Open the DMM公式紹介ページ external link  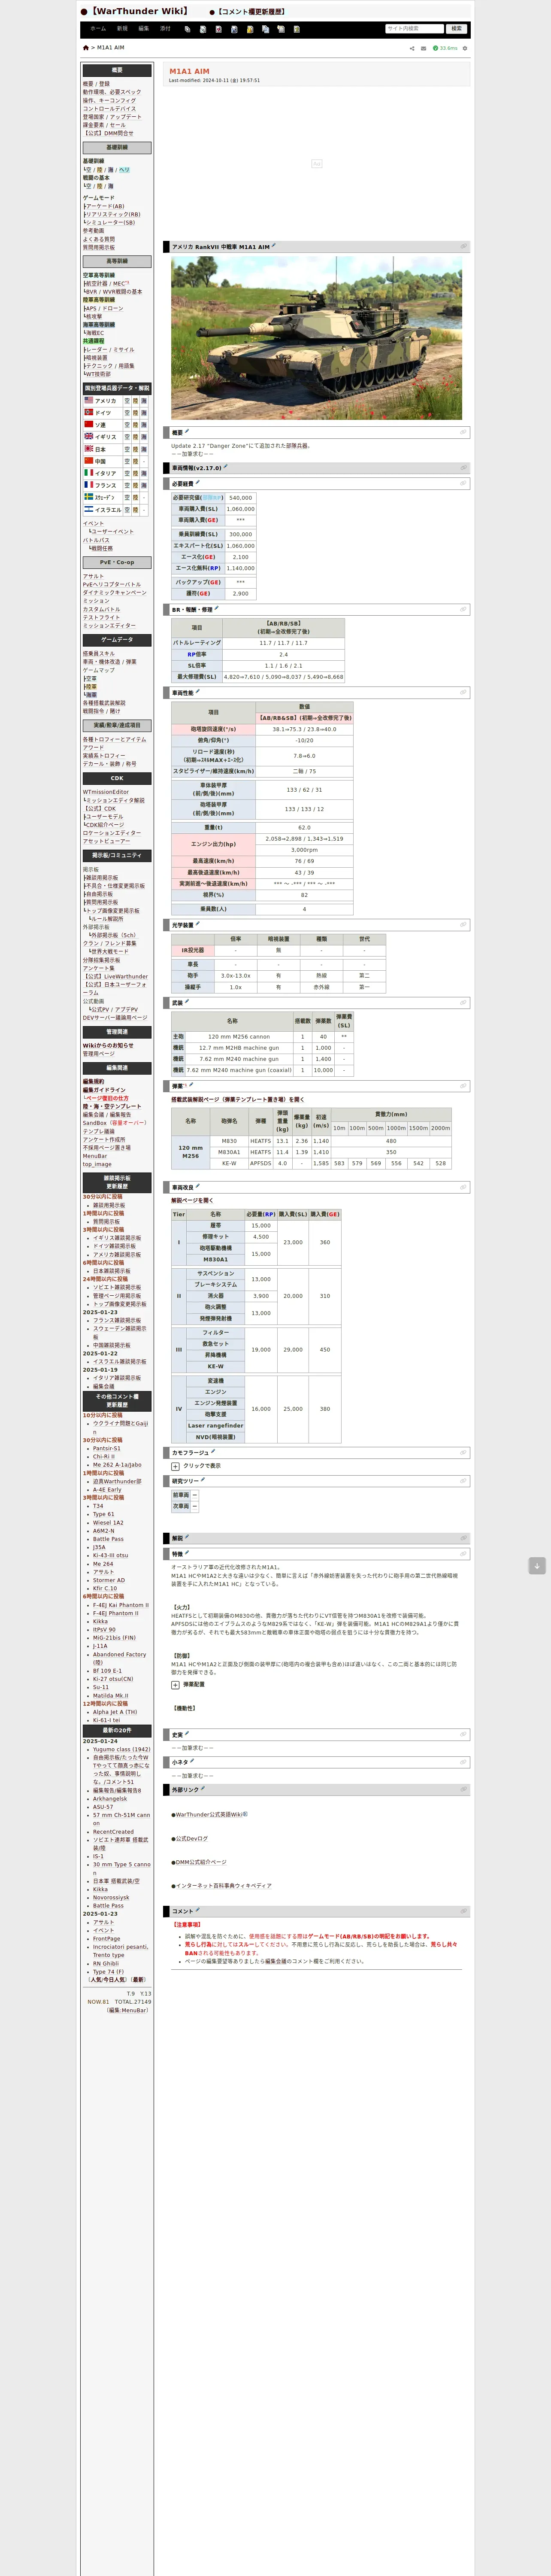tap(201, 1862)
